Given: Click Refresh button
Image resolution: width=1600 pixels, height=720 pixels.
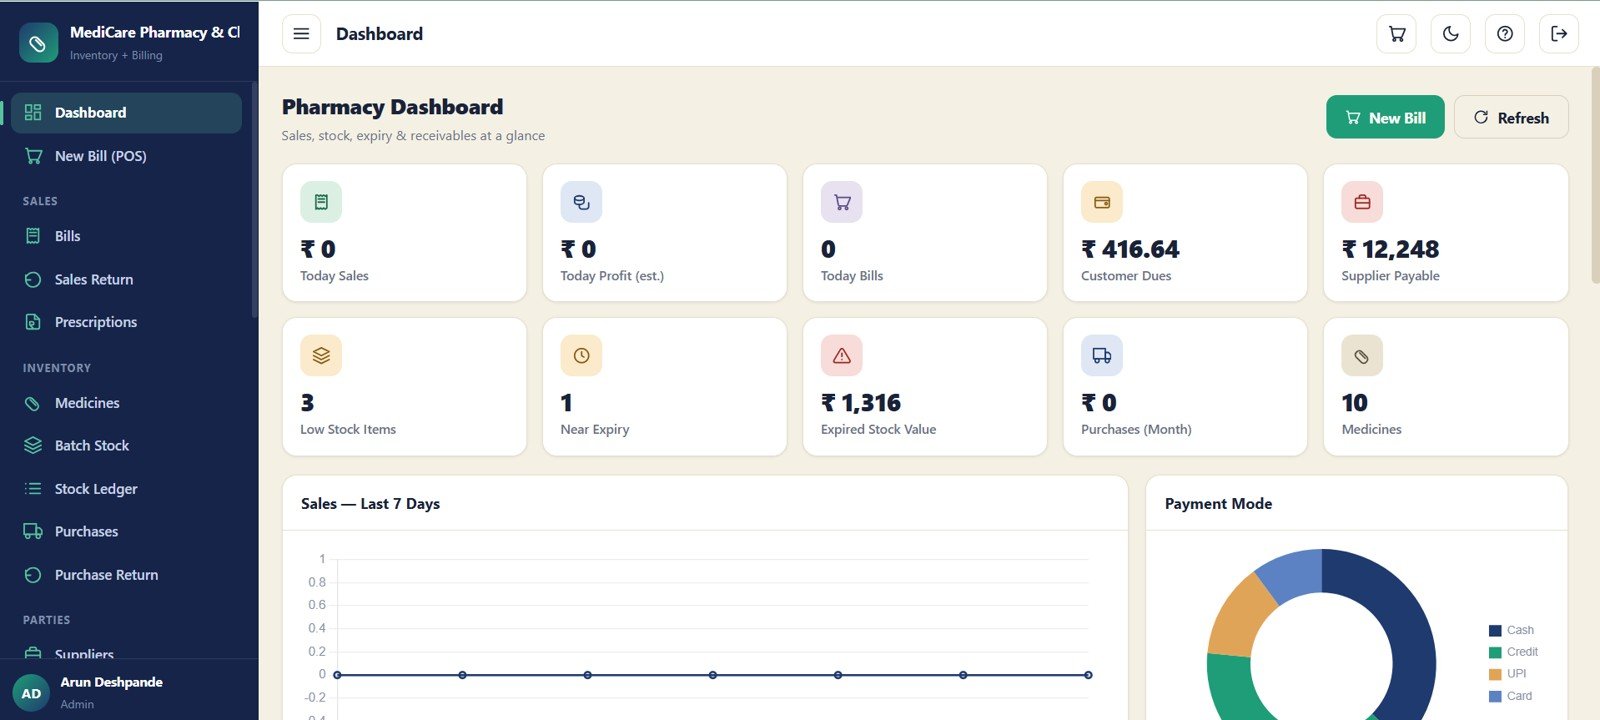Looking at the screenshot, I should coord(1511,117).
